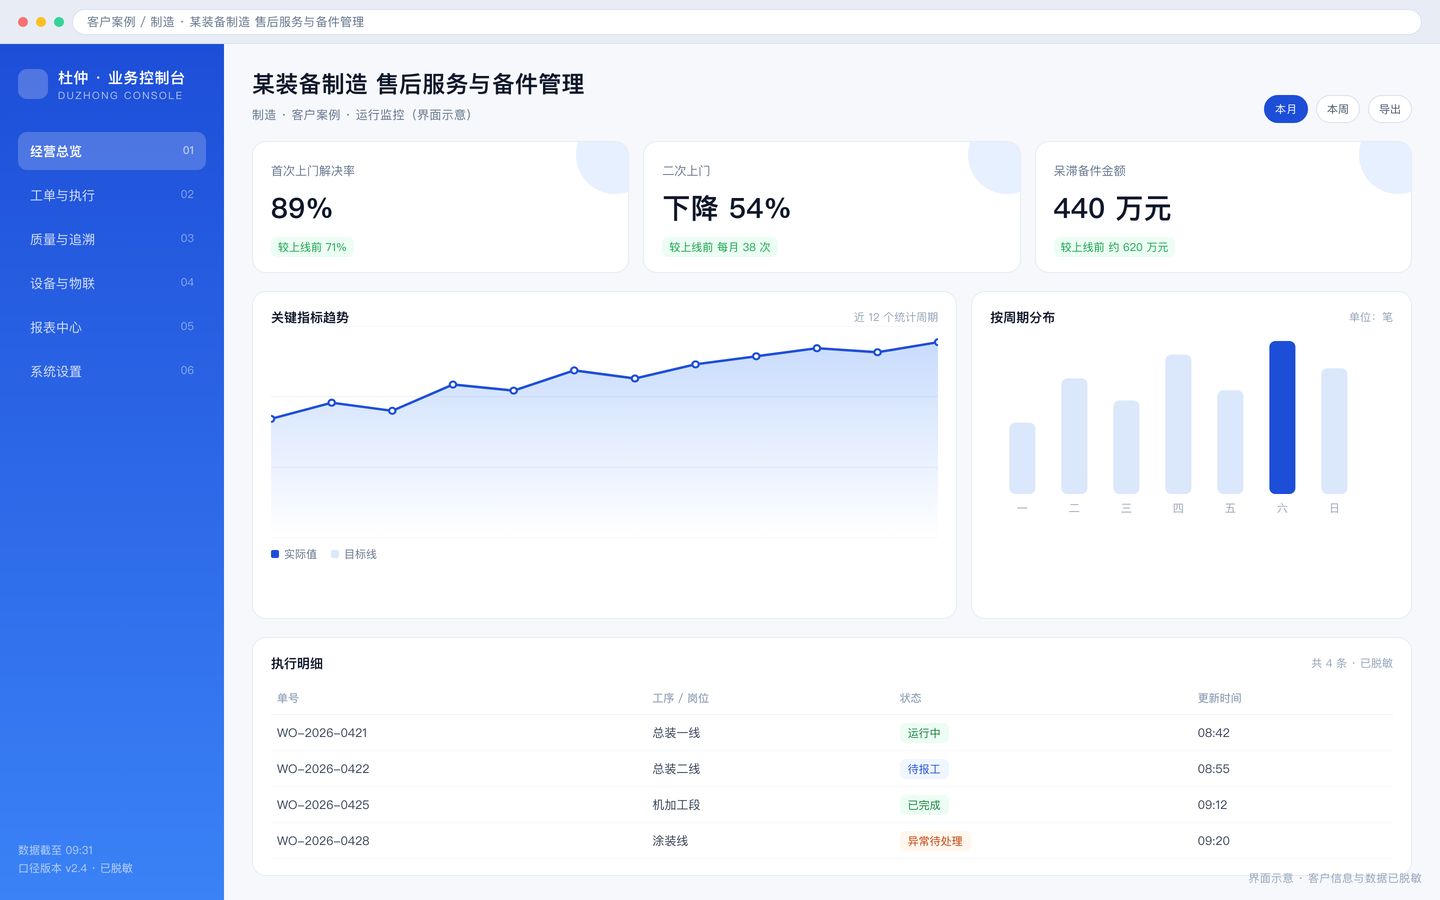Select the 一 bar in the chart
Image resolution: width=1440 pixels, height=900 pixels.
pyautogui.click(x=1022, y=458)
